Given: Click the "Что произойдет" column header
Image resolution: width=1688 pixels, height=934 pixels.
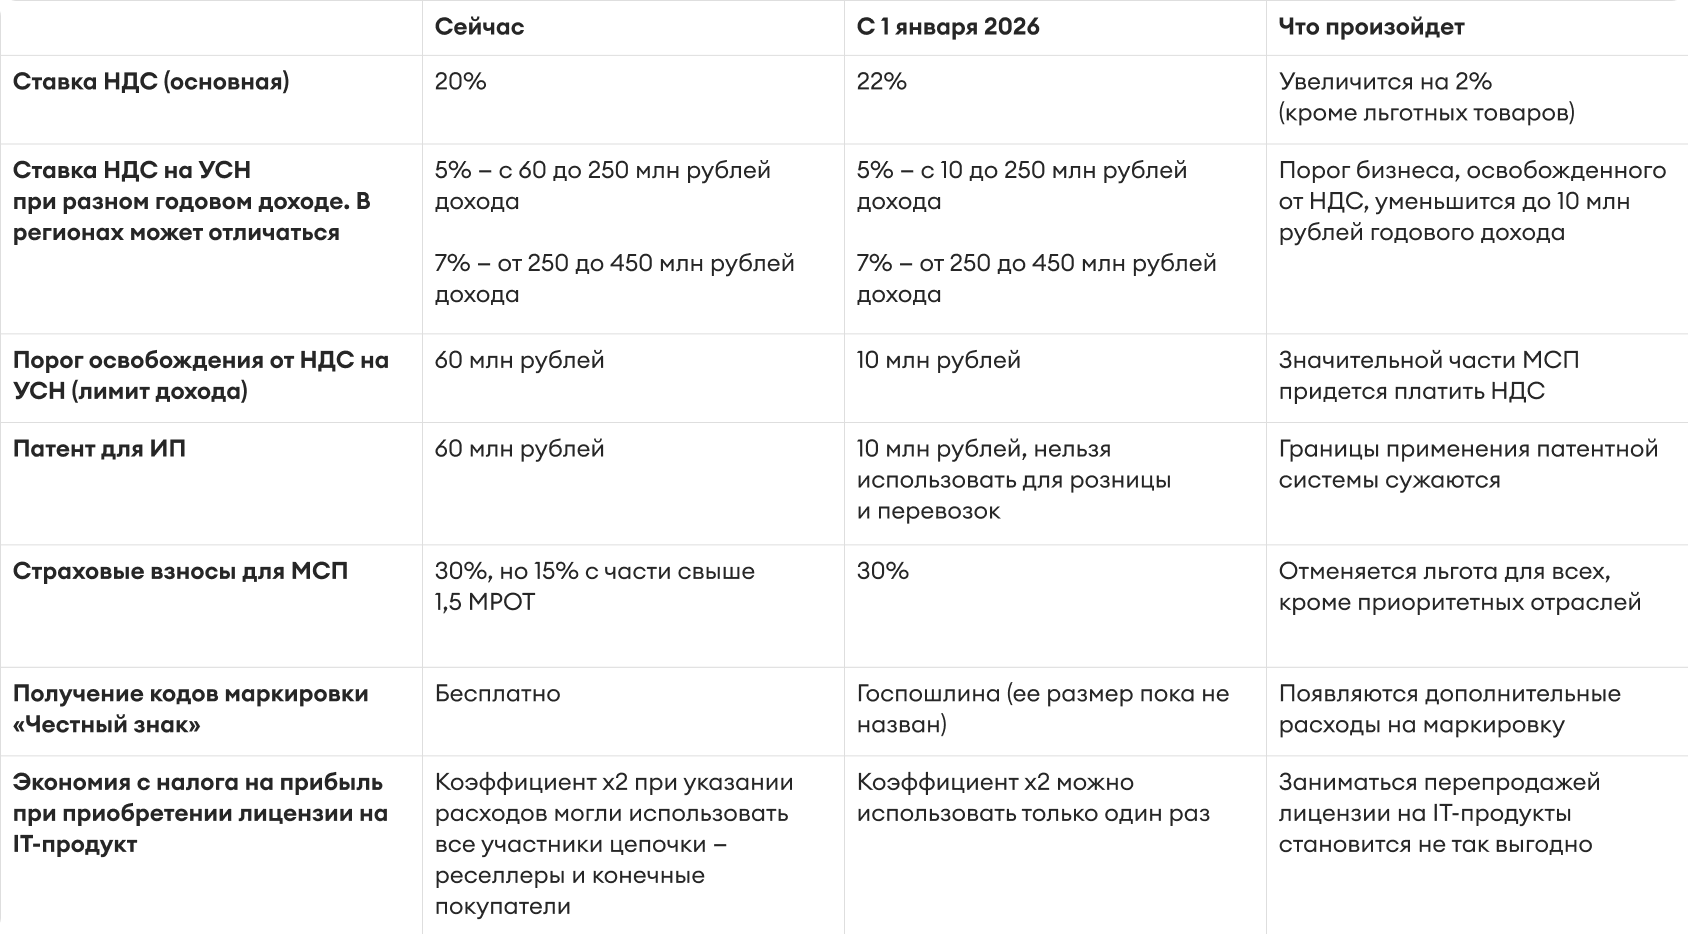Looking at the screenshot, I should [x=1371, y=27].
